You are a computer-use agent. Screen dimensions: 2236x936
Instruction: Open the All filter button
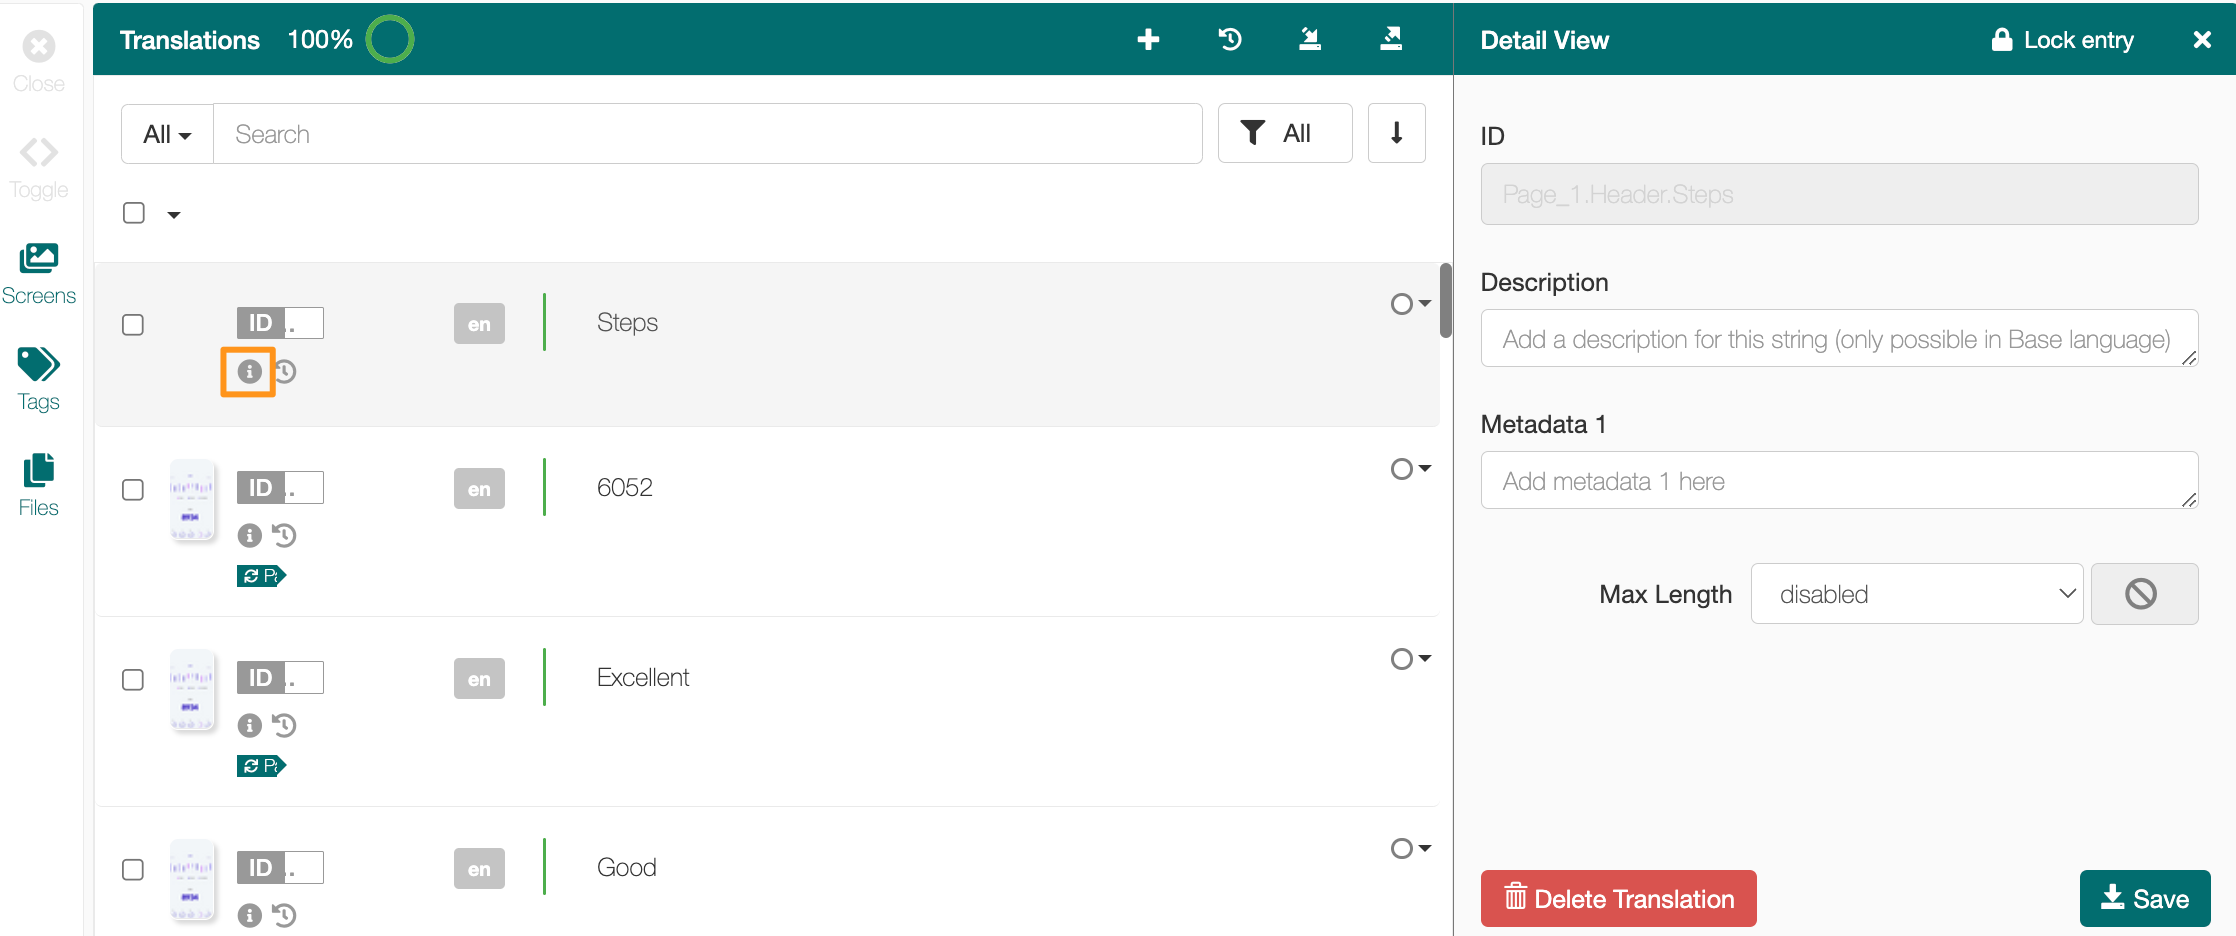(x=1285, y=133)
